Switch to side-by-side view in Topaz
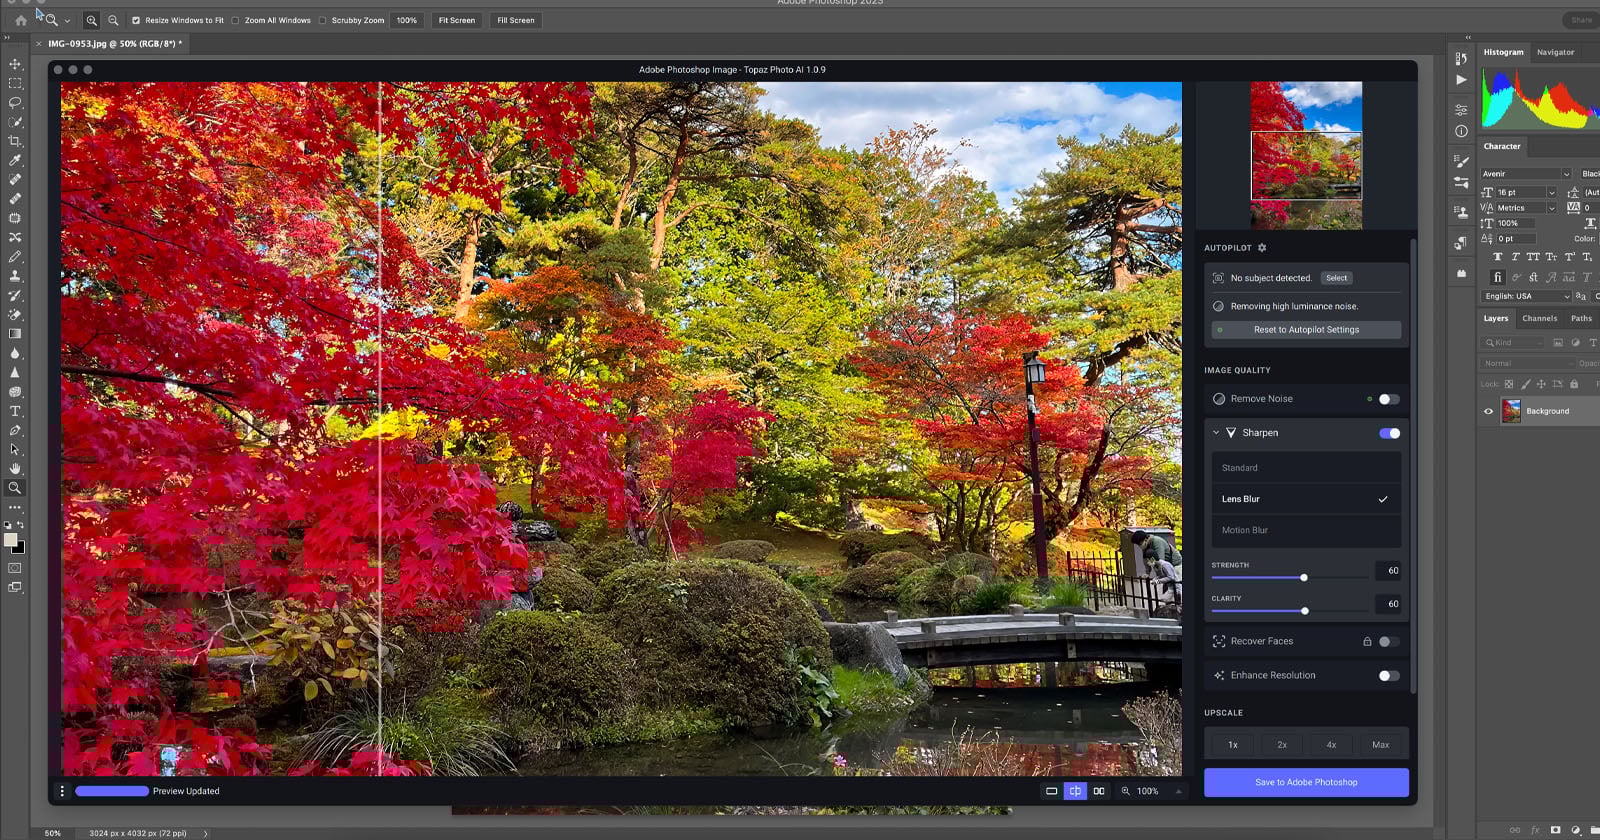Image resolution: width=1600 pixels, height=840 pixels. coord(1099,791)
